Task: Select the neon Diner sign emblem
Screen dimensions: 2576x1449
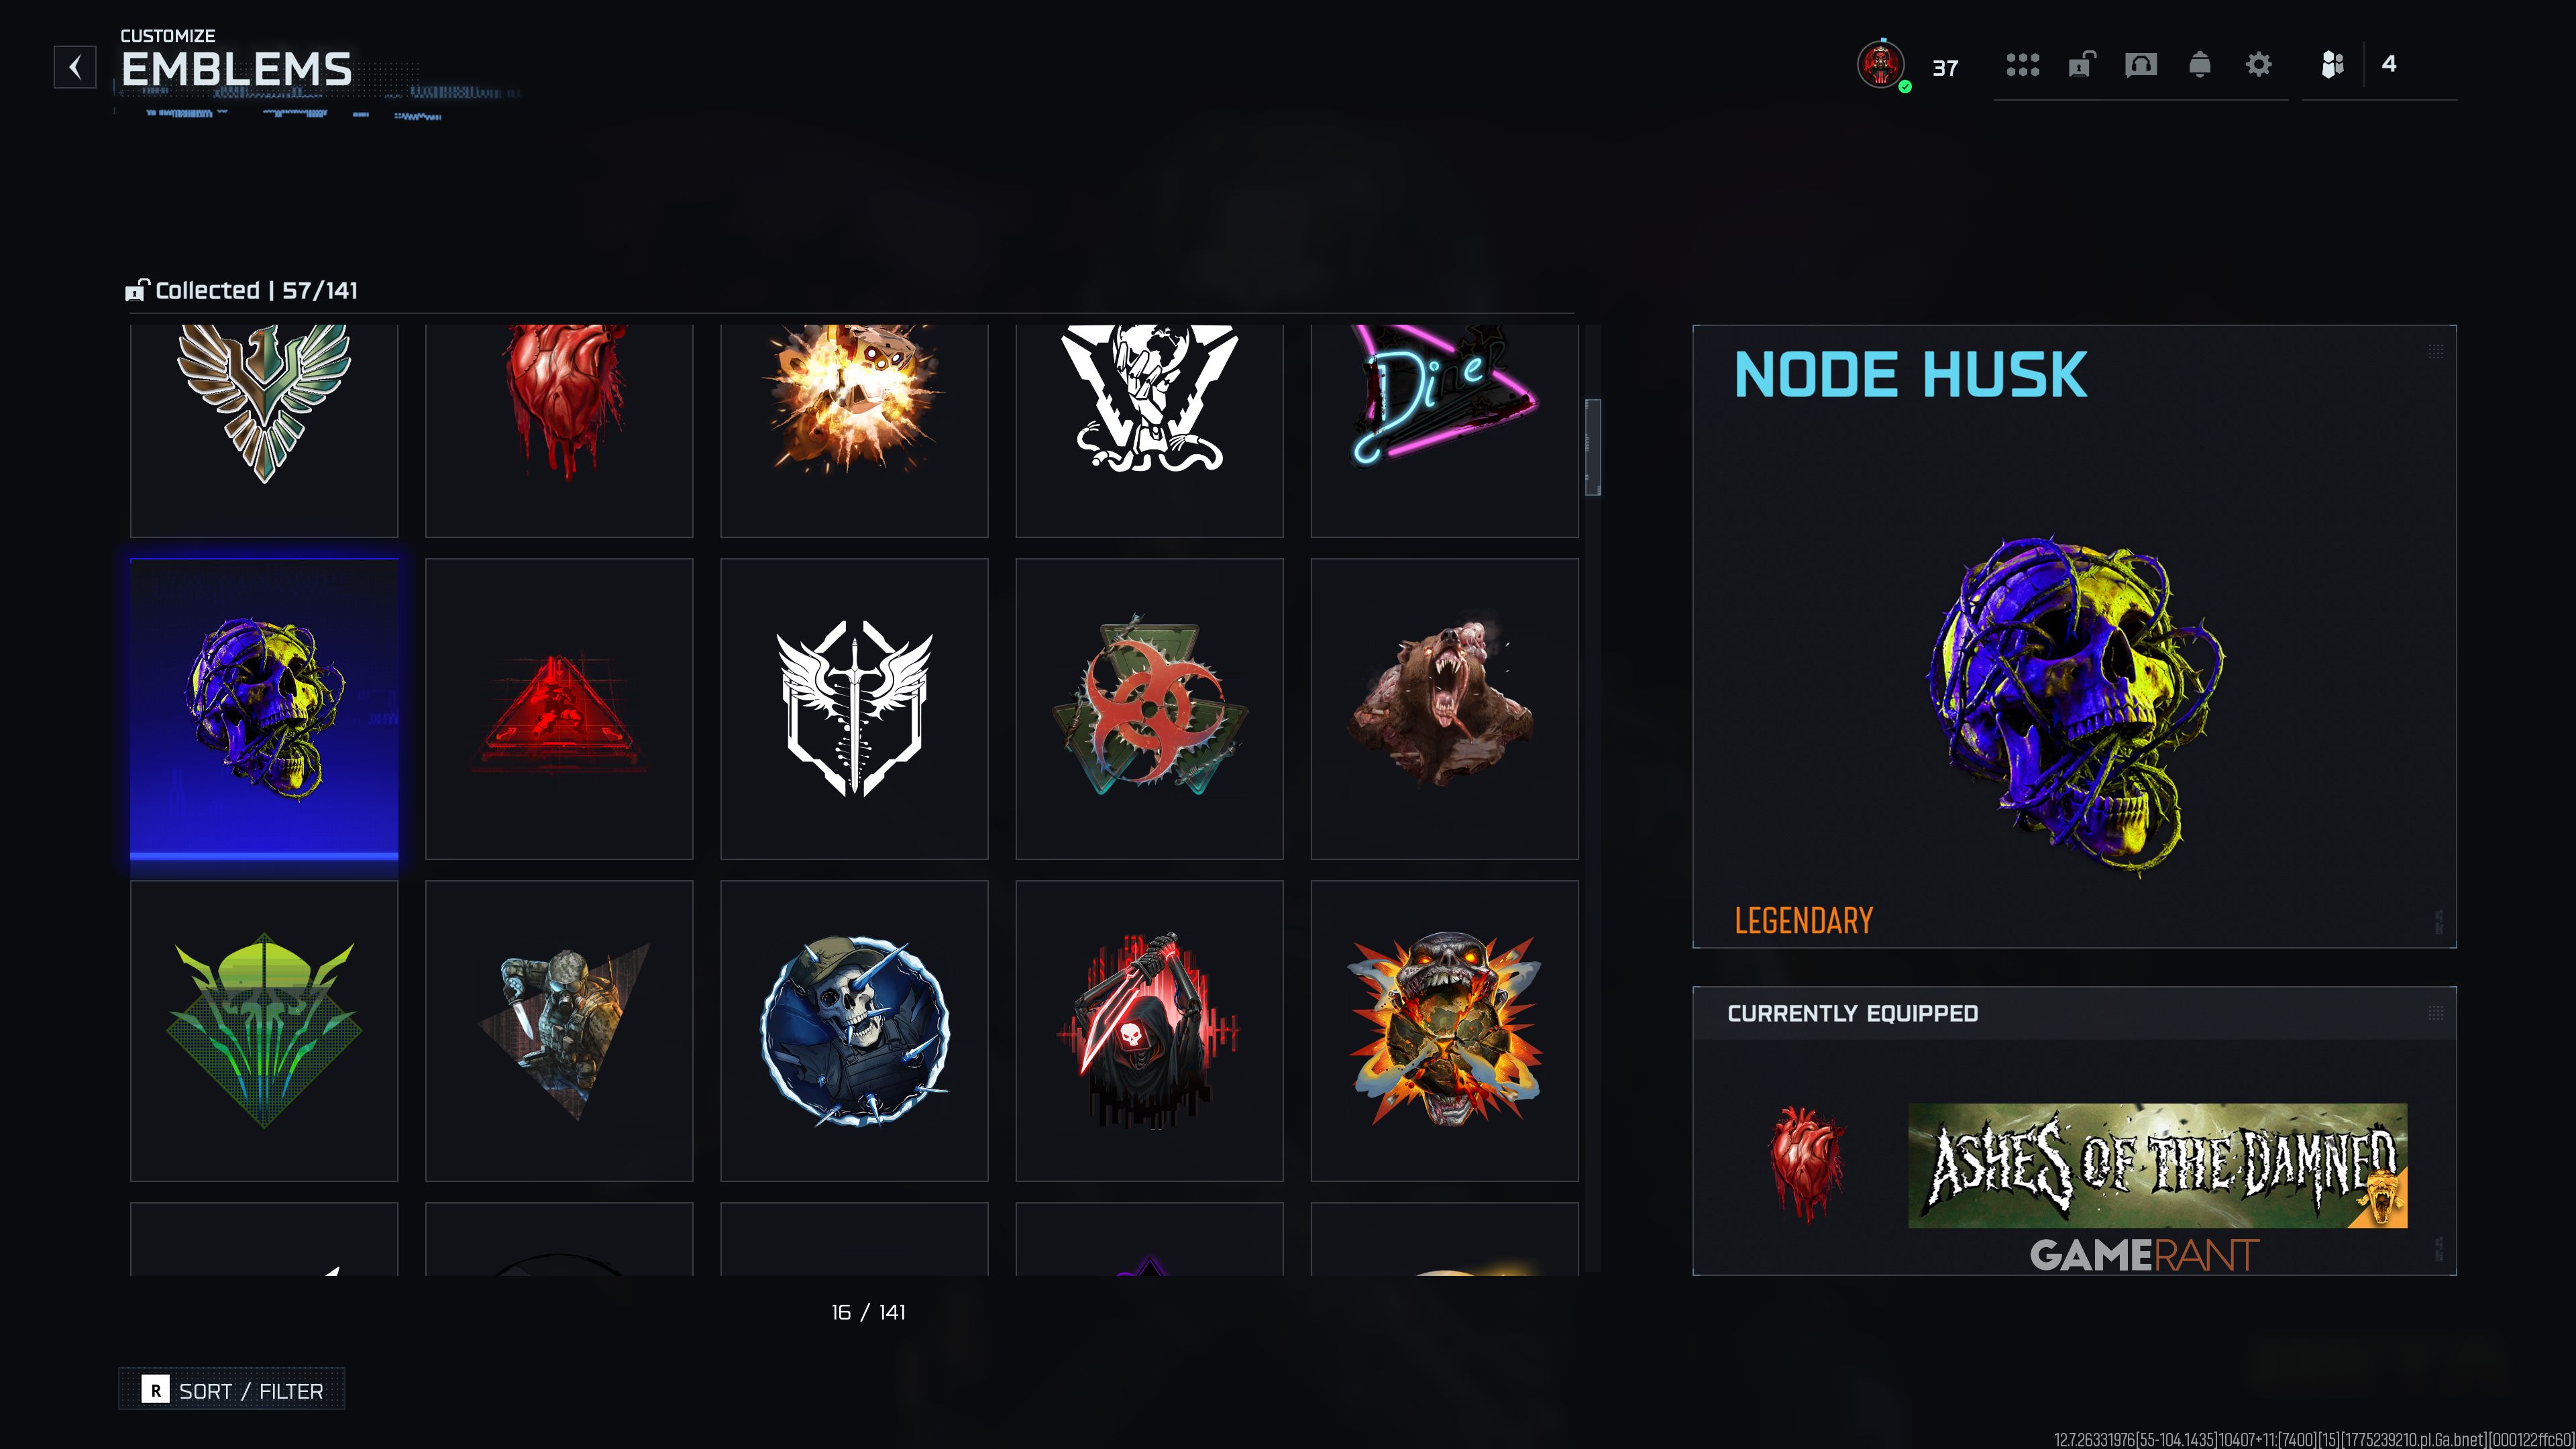Action: [1444, 430]
